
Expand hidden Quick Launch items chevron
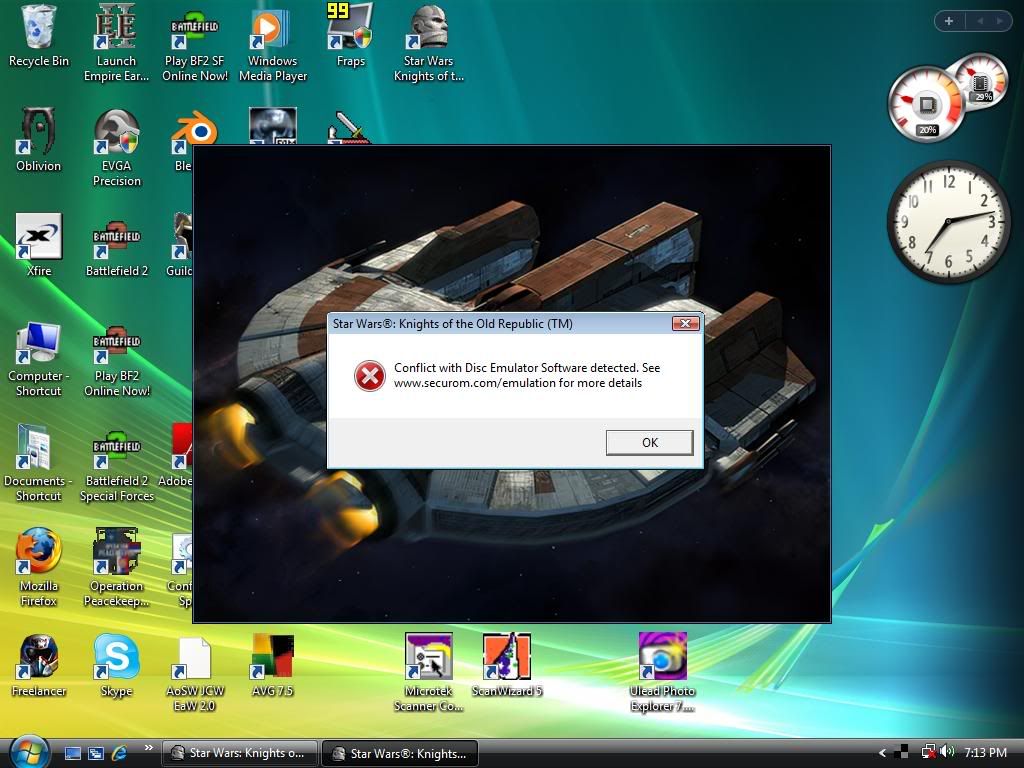(148, 748)
